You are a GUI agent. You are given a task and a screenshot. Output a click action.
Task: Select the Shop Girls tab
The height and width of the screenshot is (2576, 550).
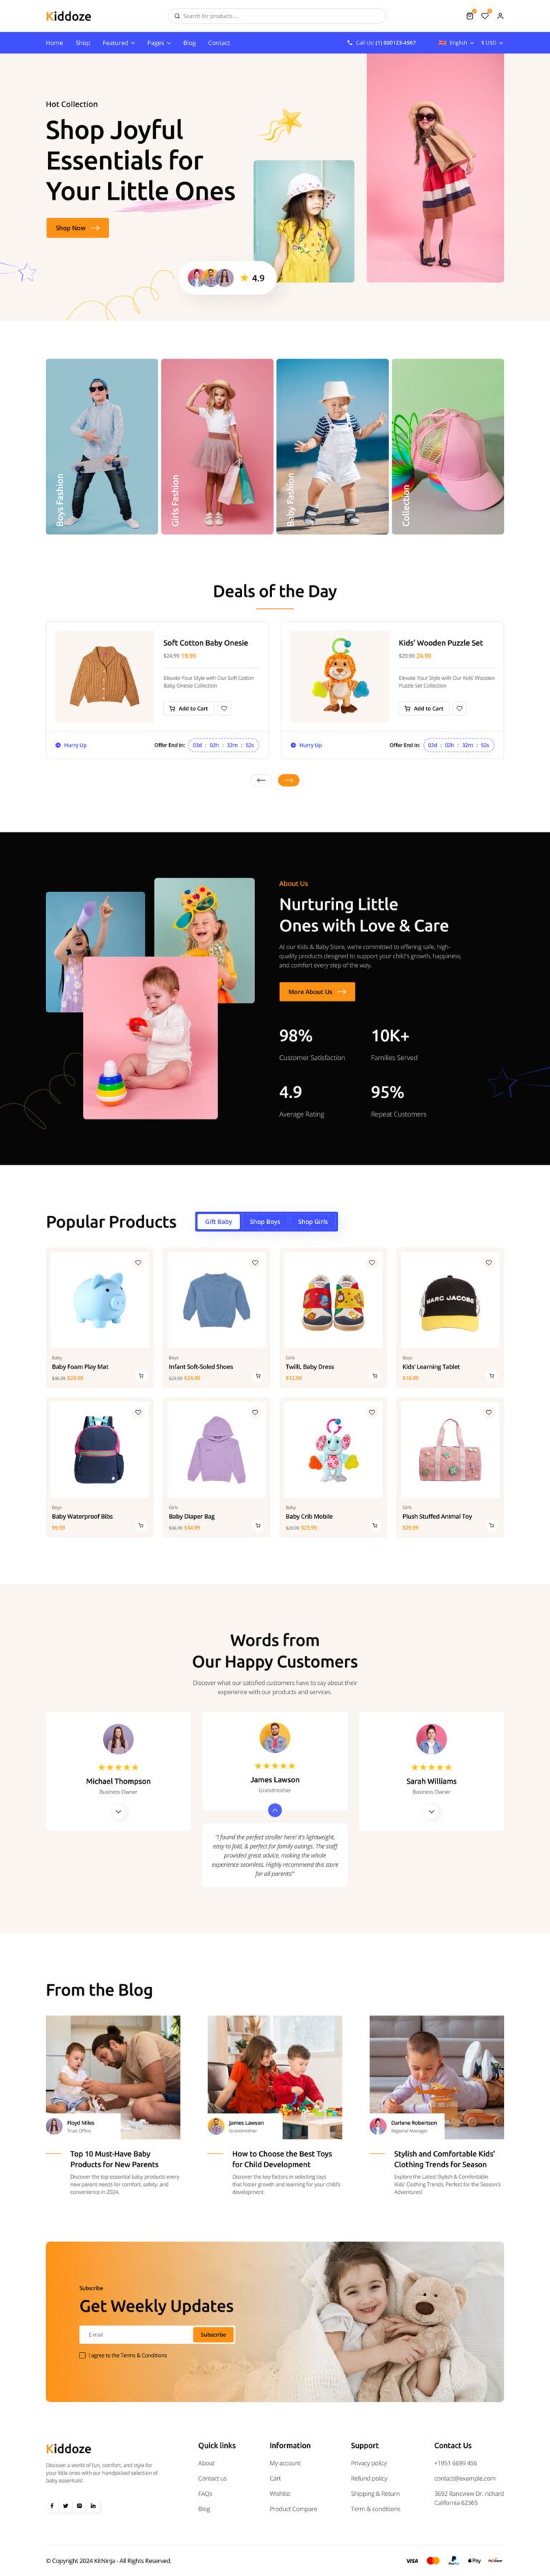[x=313, y=1221]
